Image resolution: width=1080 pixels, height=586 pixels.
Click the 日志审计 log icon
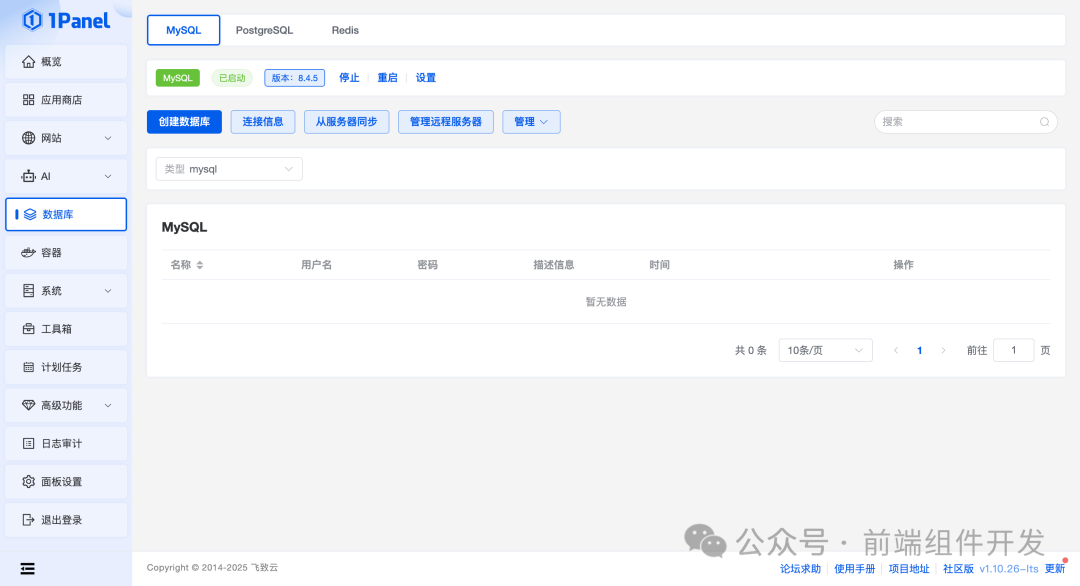point(28,443)
